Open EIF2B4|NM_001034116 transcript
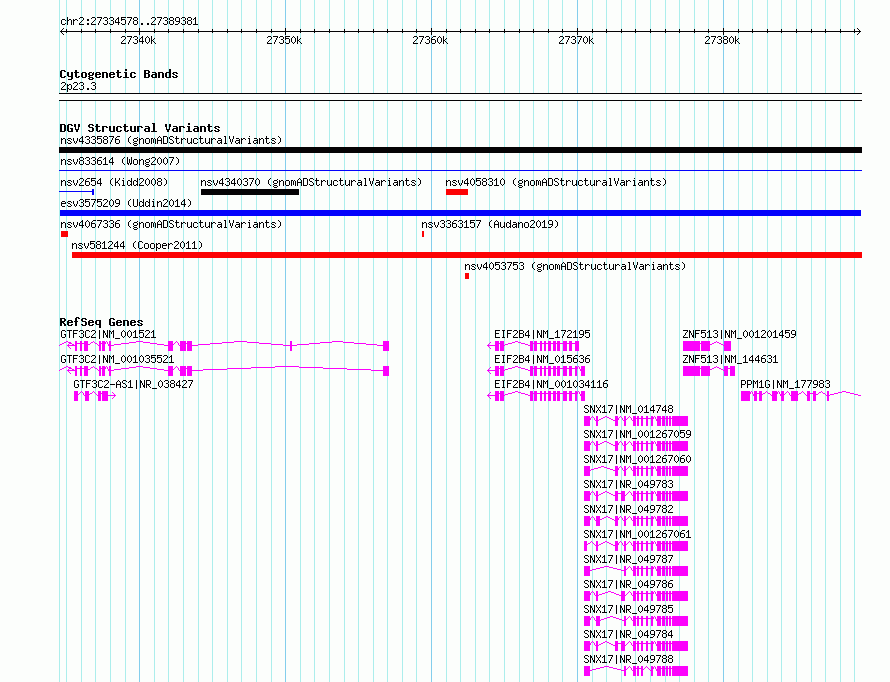Image resolution: width=890 pixels, height=682 pixels. [551, 384]
